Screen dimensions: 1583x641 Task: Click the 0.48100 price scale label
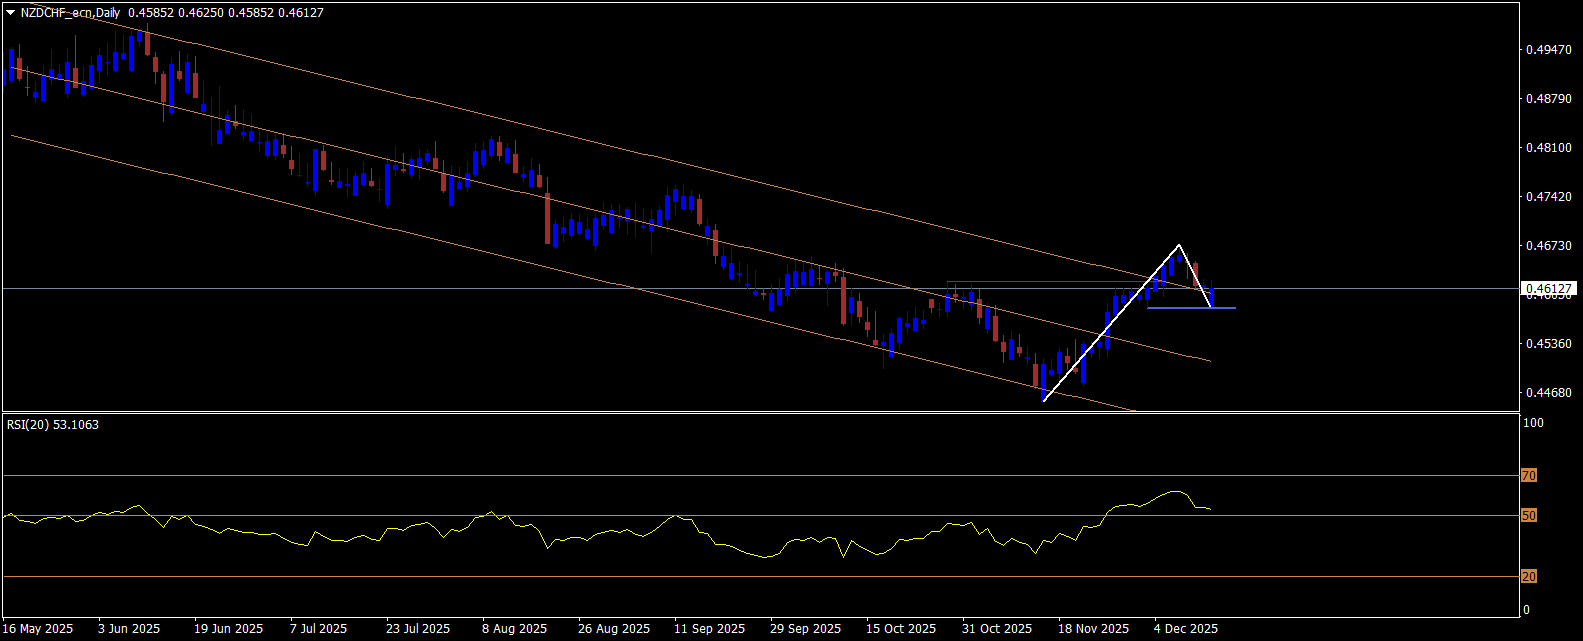(x=1547, y=147)
